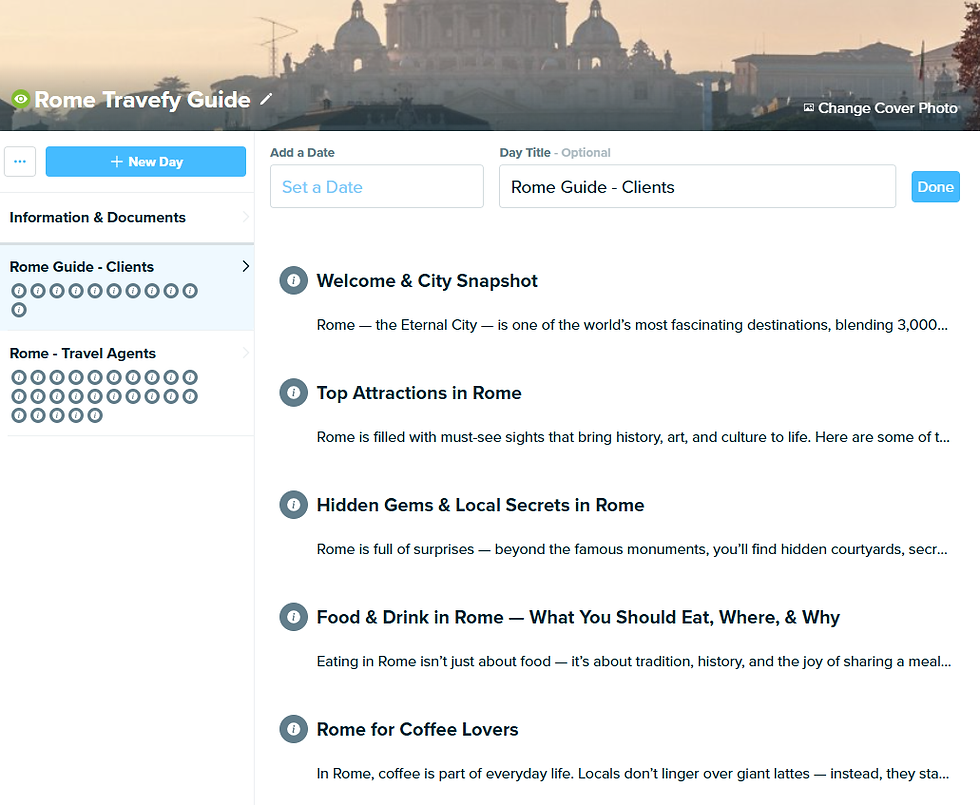980x805 pixels.
Task: Click Set a Date field
Action: pos(377,186)
